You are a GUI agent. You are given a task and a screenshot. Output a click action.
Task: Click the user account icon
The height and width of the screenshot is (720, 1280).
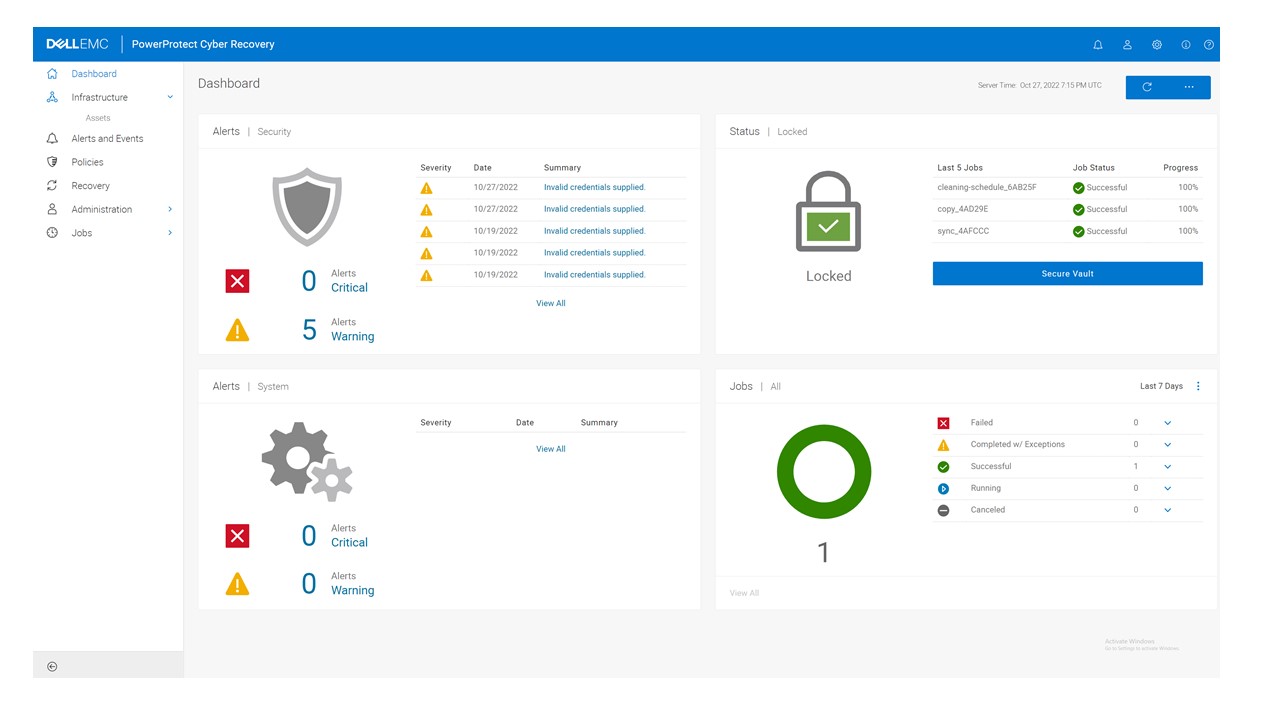click(x=1127, y=44)
